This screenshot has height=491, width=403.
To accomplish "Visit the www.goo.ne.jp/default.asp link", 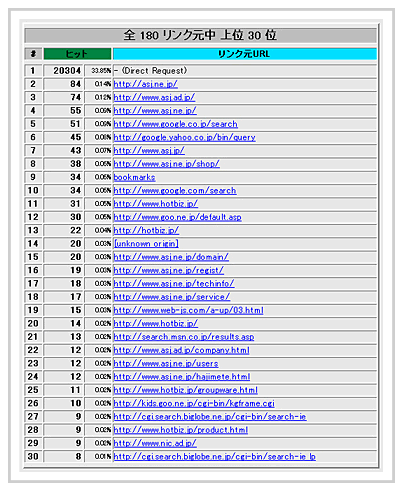I will 177,217.
